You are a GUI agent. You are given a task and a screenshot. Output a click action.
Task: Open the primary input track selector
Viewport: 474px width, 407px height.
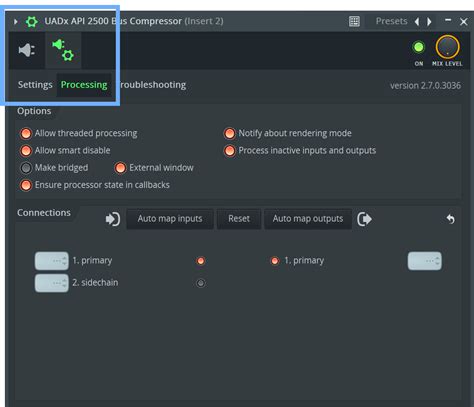52,261
